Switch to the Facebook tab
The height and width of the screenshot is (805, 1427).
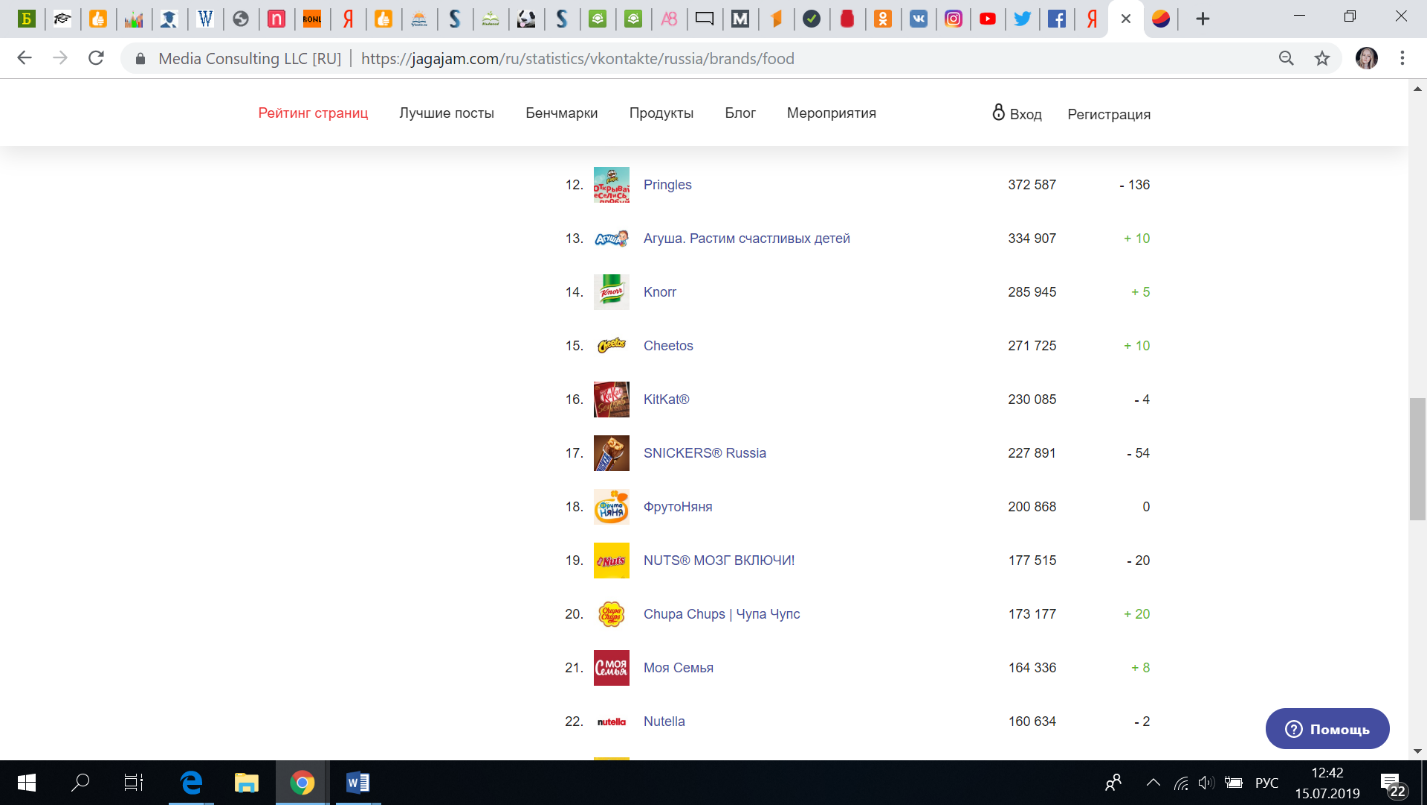(1056, 19)
